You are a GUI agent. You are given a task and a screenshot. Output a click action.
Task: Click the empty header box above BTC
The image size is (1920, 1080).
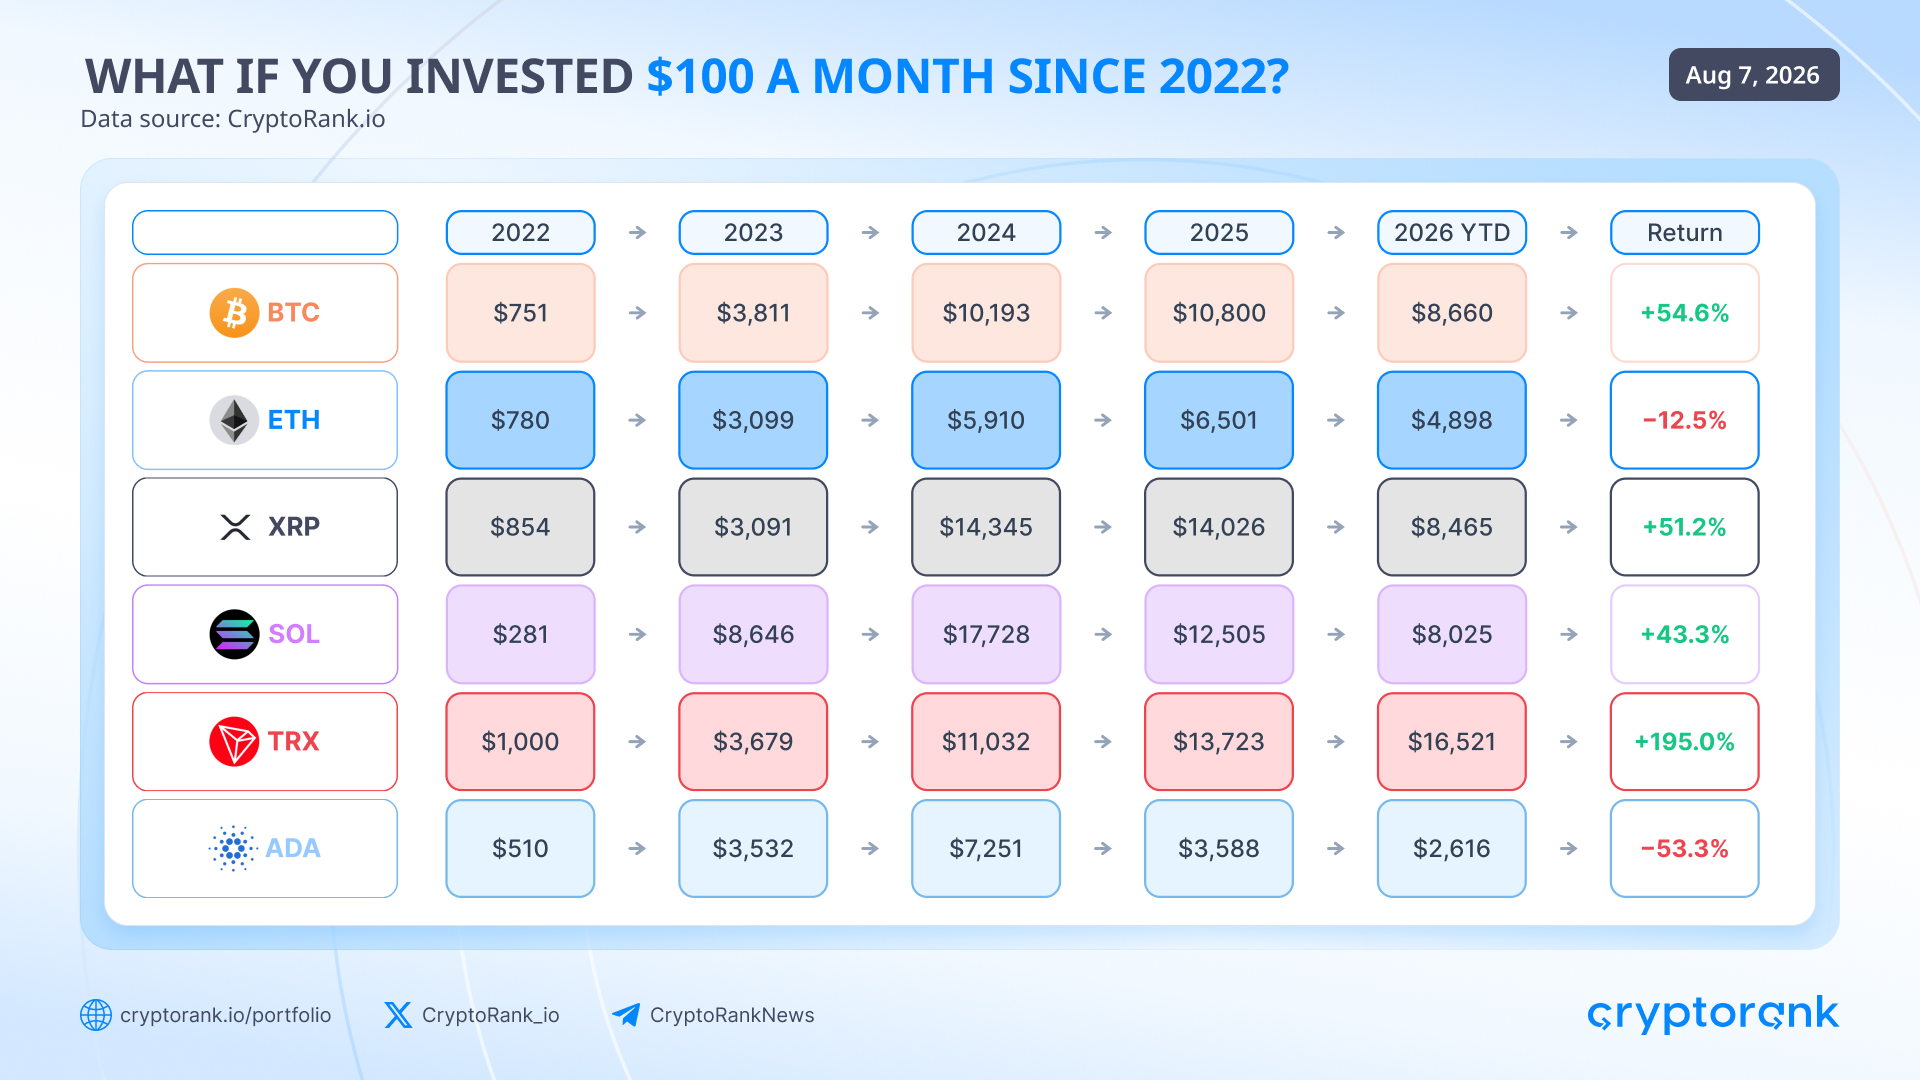click(265, 232)
